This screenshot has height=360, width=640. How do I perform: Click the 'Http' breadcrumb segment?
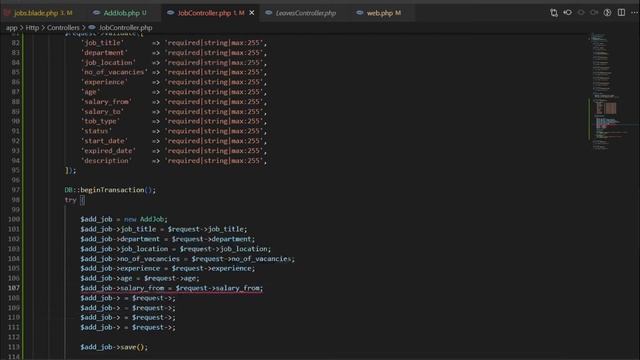(32, 28)
